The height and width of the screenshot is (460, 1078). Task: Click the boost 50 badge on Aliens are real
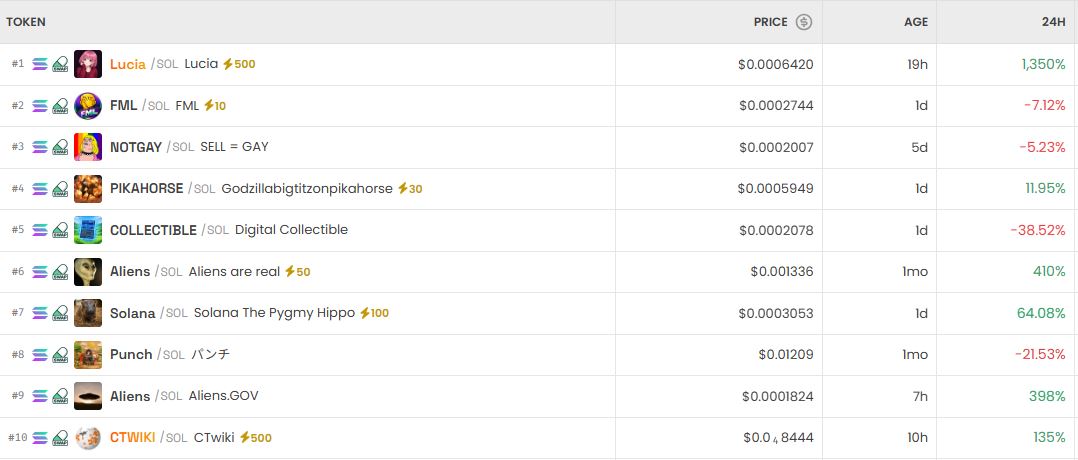pyautogui.click(x=297, y=272)
